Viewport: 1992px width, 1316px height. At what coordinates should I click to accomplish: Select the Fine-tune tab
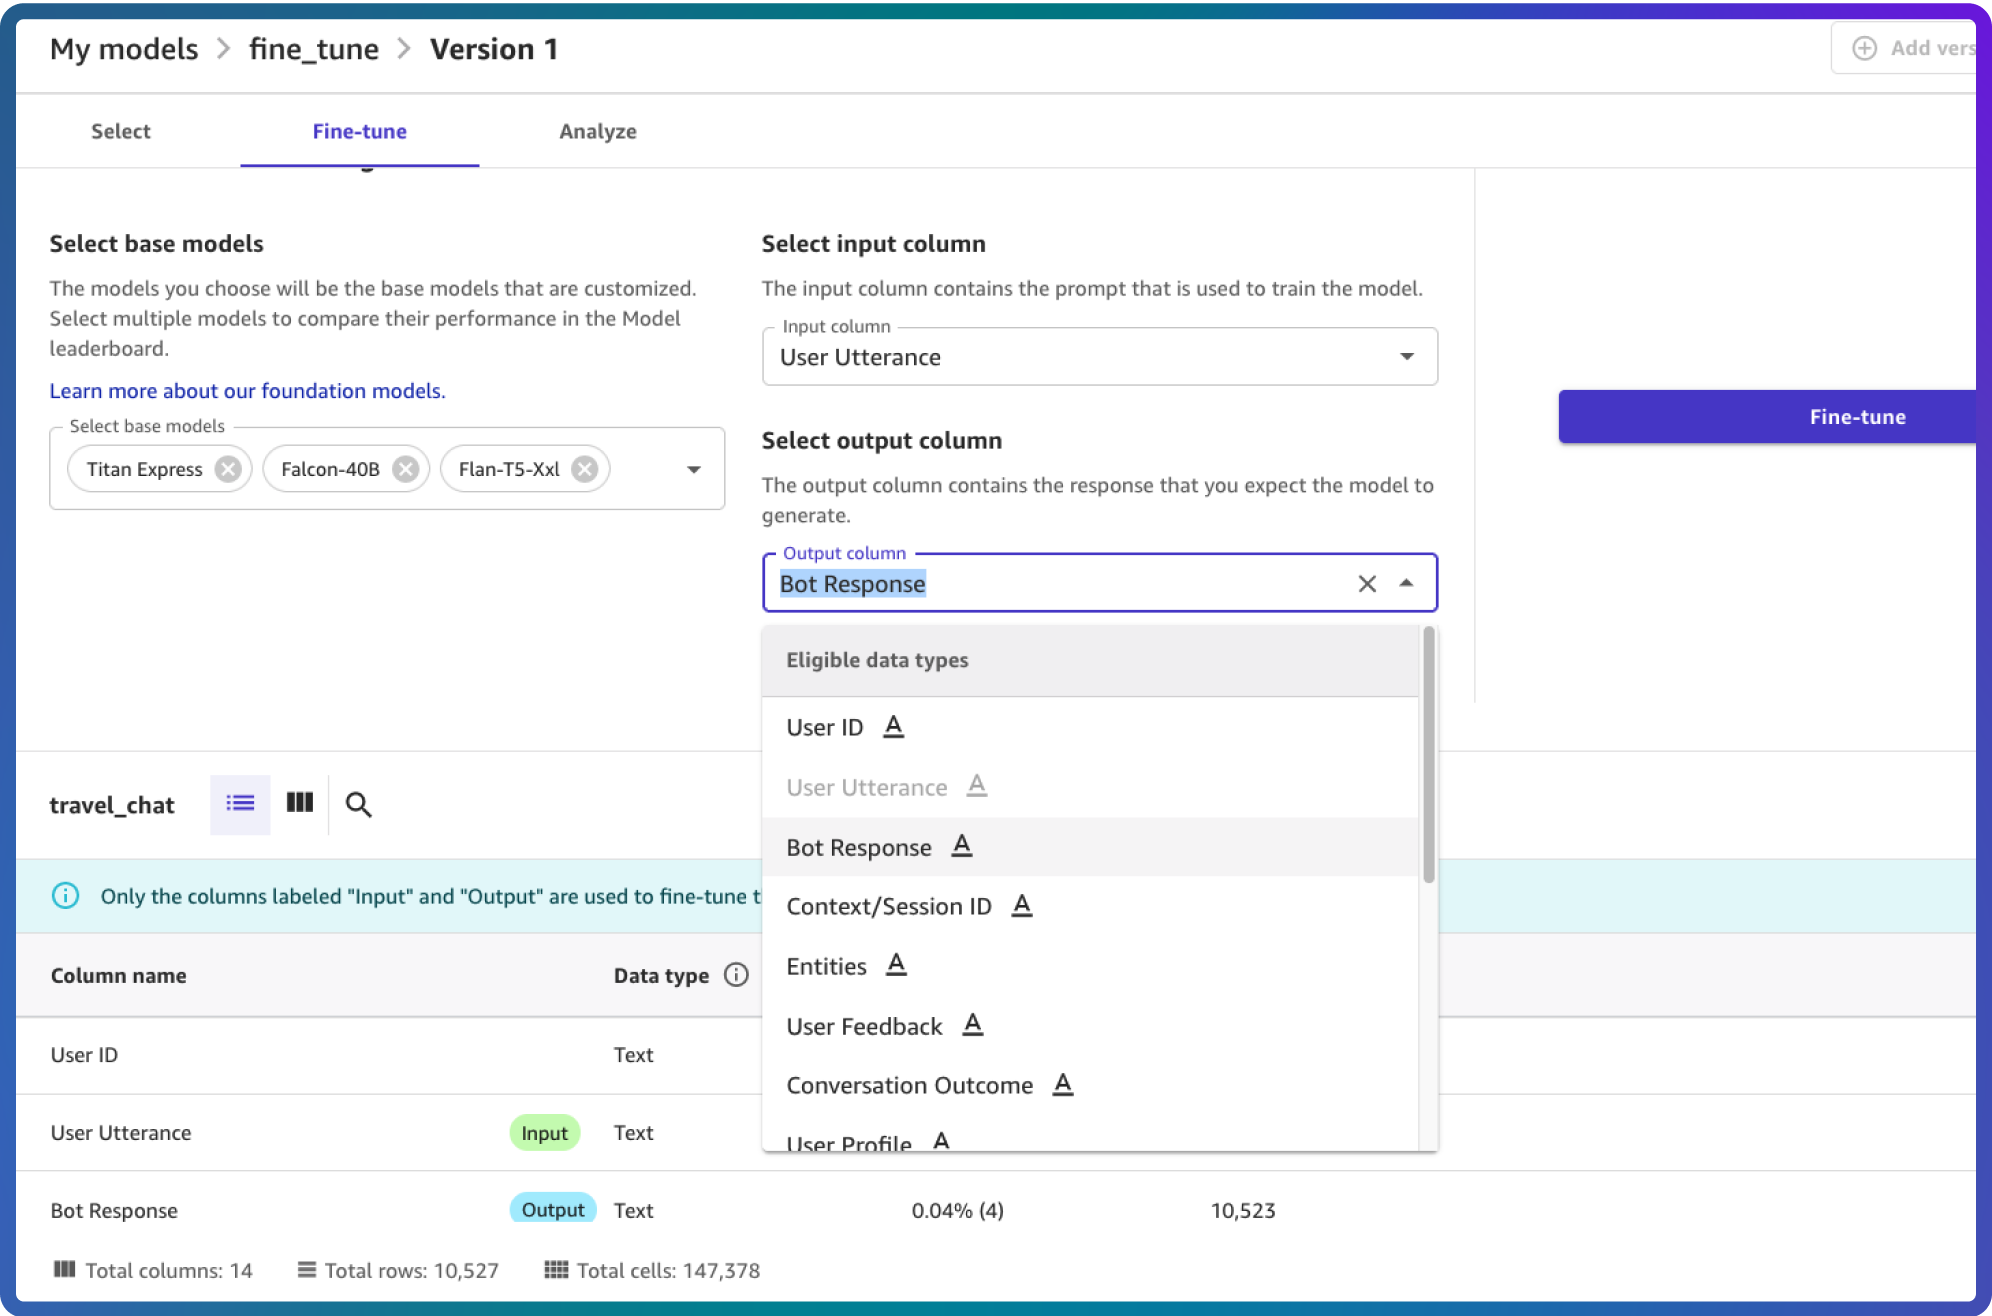pos(358,131)
